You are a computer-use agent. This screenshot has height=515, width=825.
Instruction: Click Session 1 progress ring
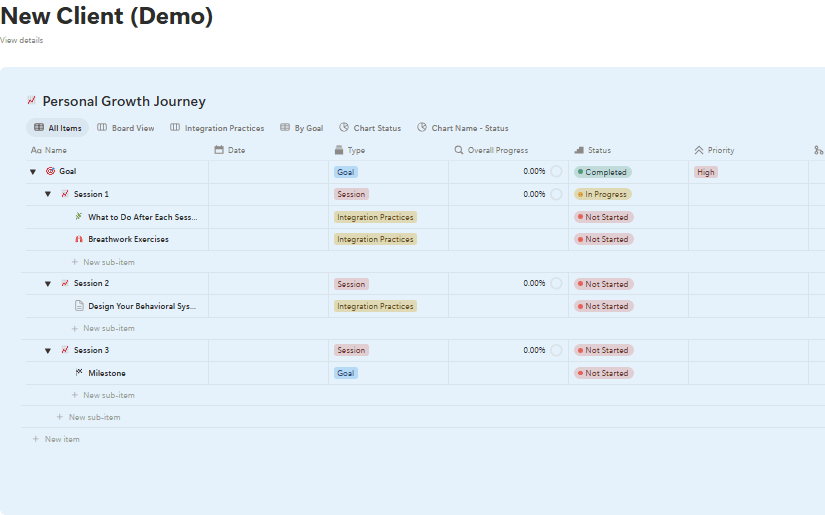tap(556, 194)
